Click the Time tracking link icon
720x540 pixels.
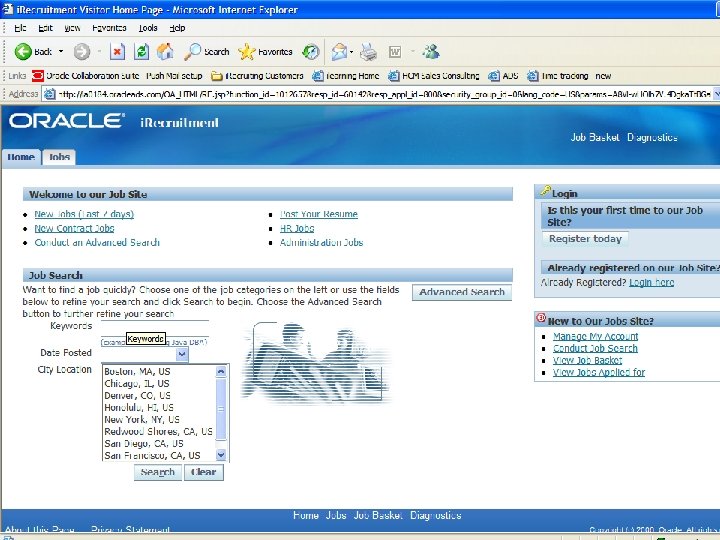(x=533, y=76)
